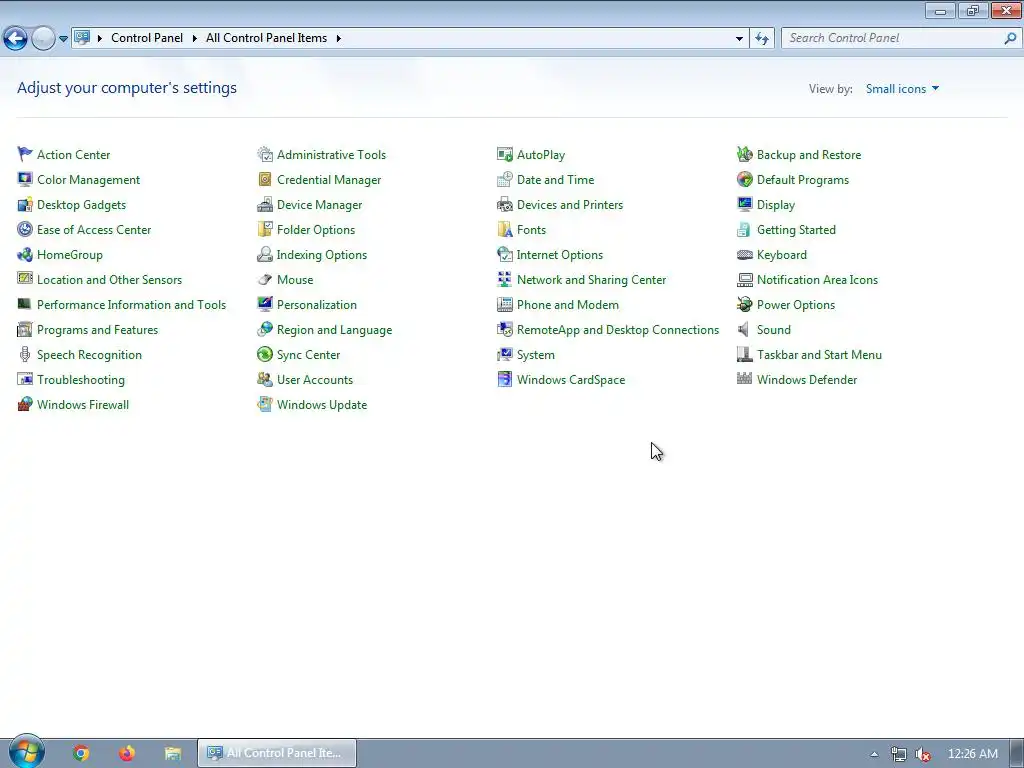
Task: Click the Date and Time clock icon
Action: click(505, 180)
